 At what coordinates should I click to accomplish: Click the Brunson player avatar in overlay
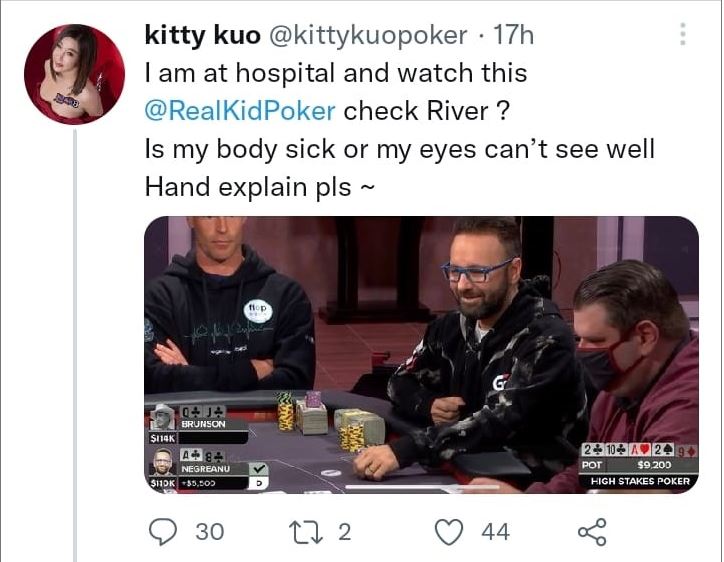(163, 417)
